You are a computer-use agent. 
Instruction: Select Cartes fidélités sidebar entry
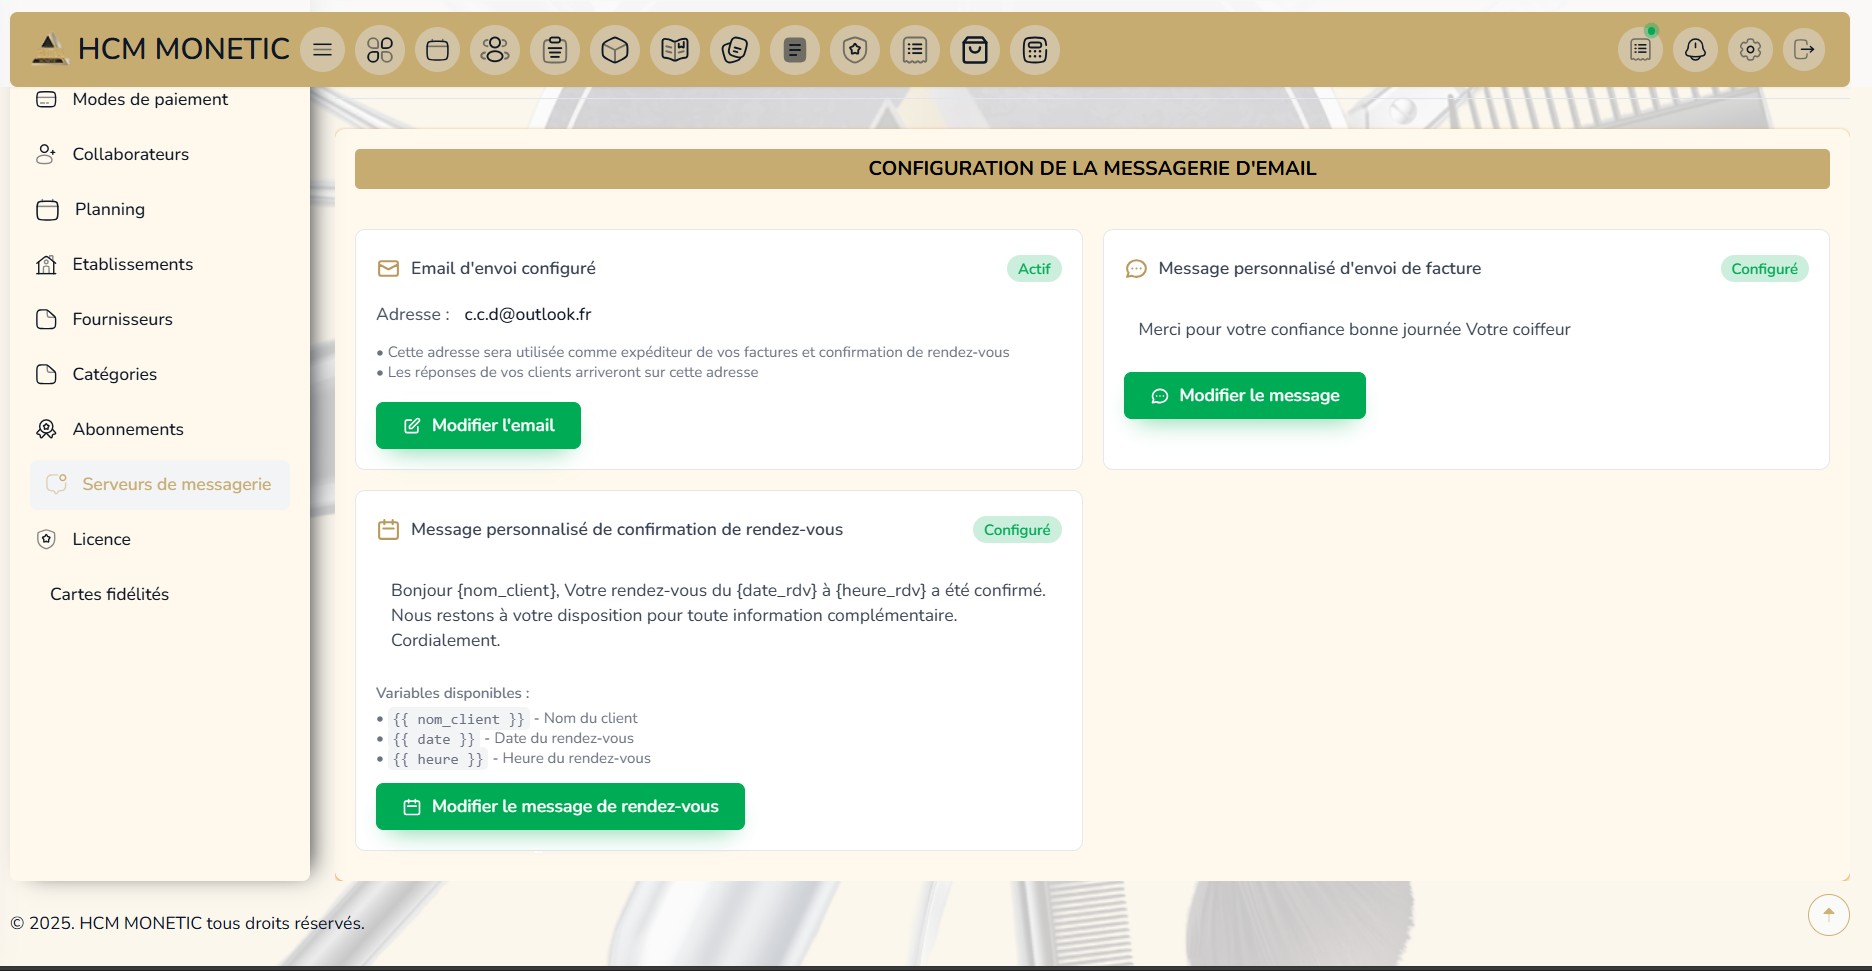(x=109, y=594)
